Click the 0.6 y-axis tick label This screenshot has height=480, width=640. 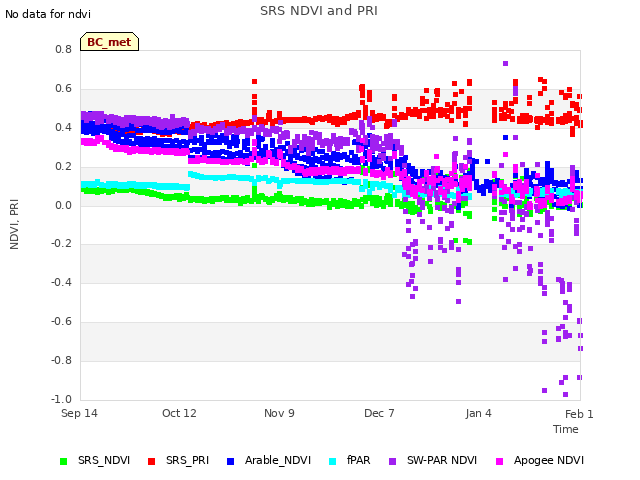click(64, 89)
